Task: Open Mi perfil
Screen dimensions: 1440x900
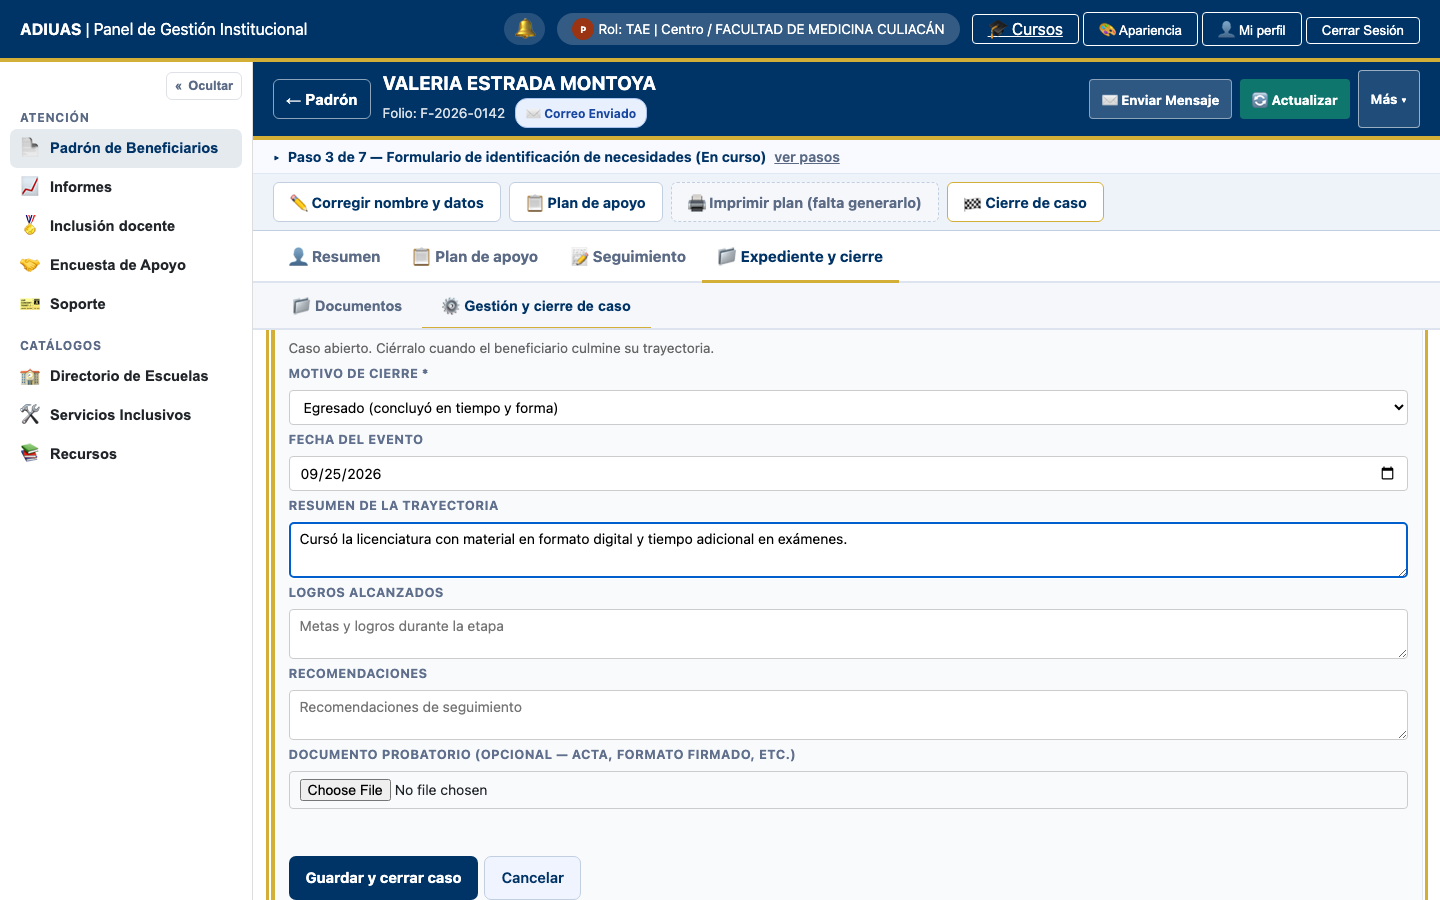Action: tap(1252, 29)
